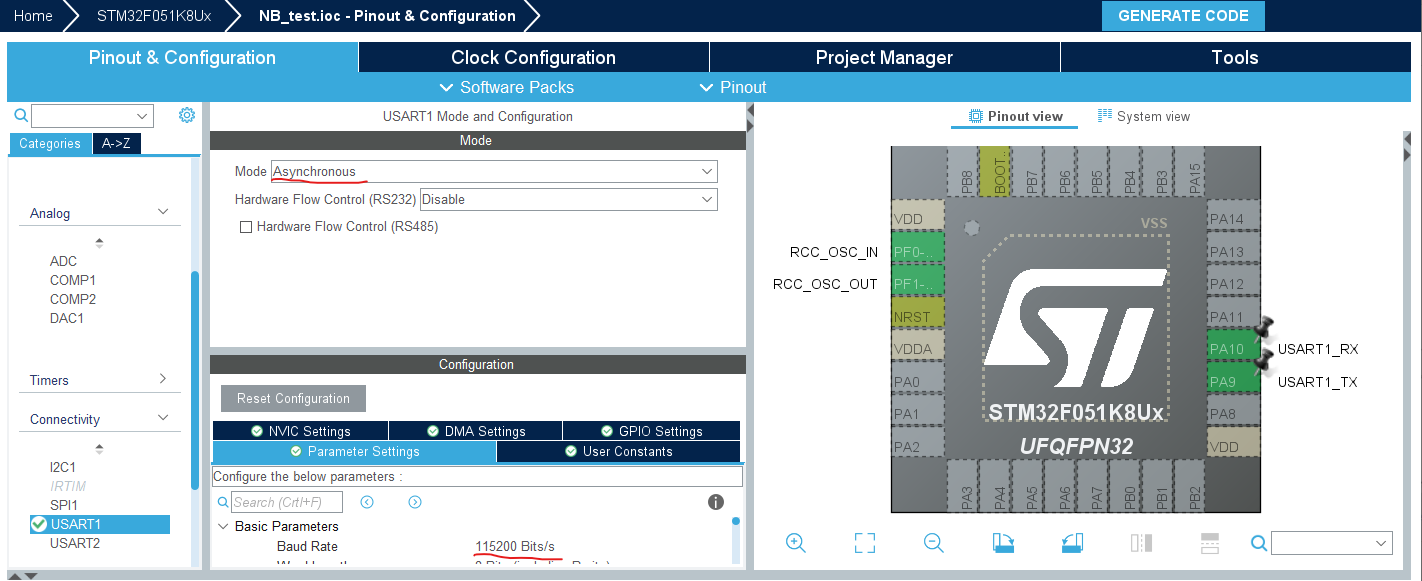Zoom out of the pinout view
Screen dimensions: 1422x581
[934, 543]
